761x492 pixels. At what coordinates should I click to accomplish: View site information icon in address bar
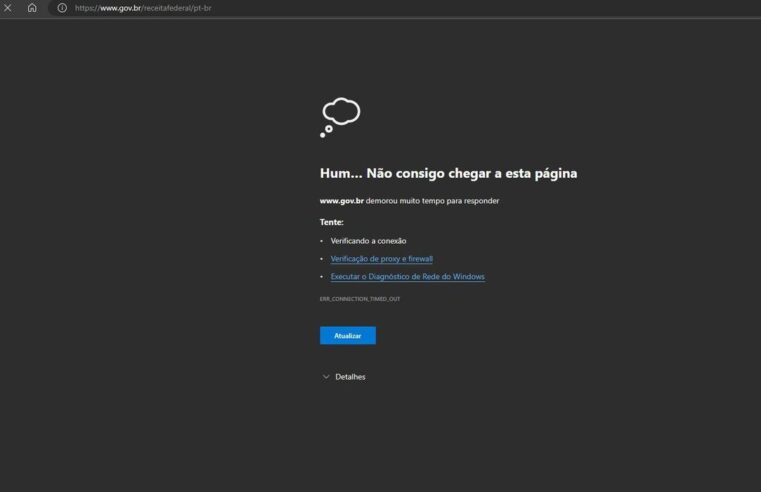[62, 8]
